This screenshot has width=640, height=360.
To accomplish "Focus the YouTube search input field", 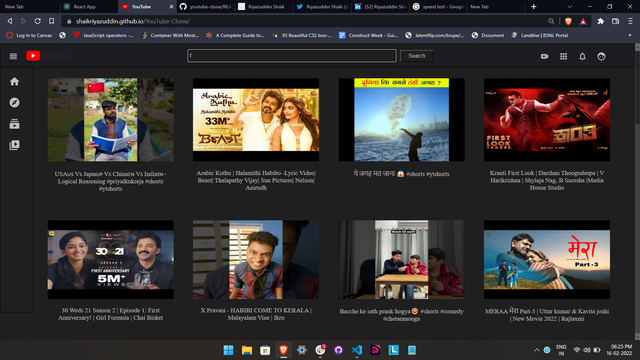I will (291, 56).
